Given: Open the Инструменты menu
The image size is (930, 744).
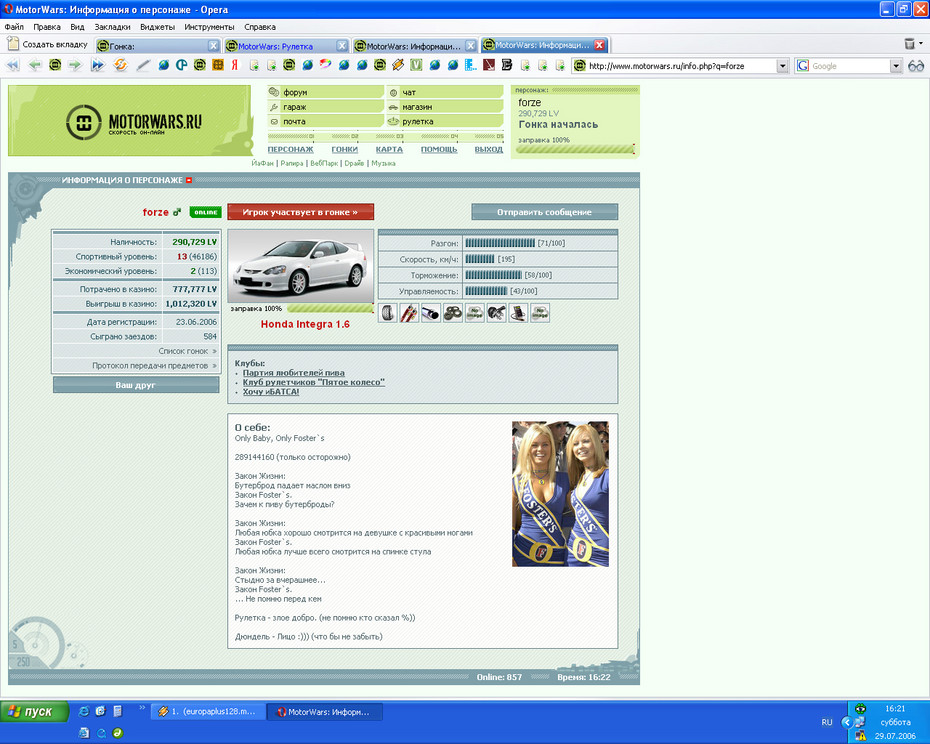Looking at the screenshot, I should click(x=209, y=27).
